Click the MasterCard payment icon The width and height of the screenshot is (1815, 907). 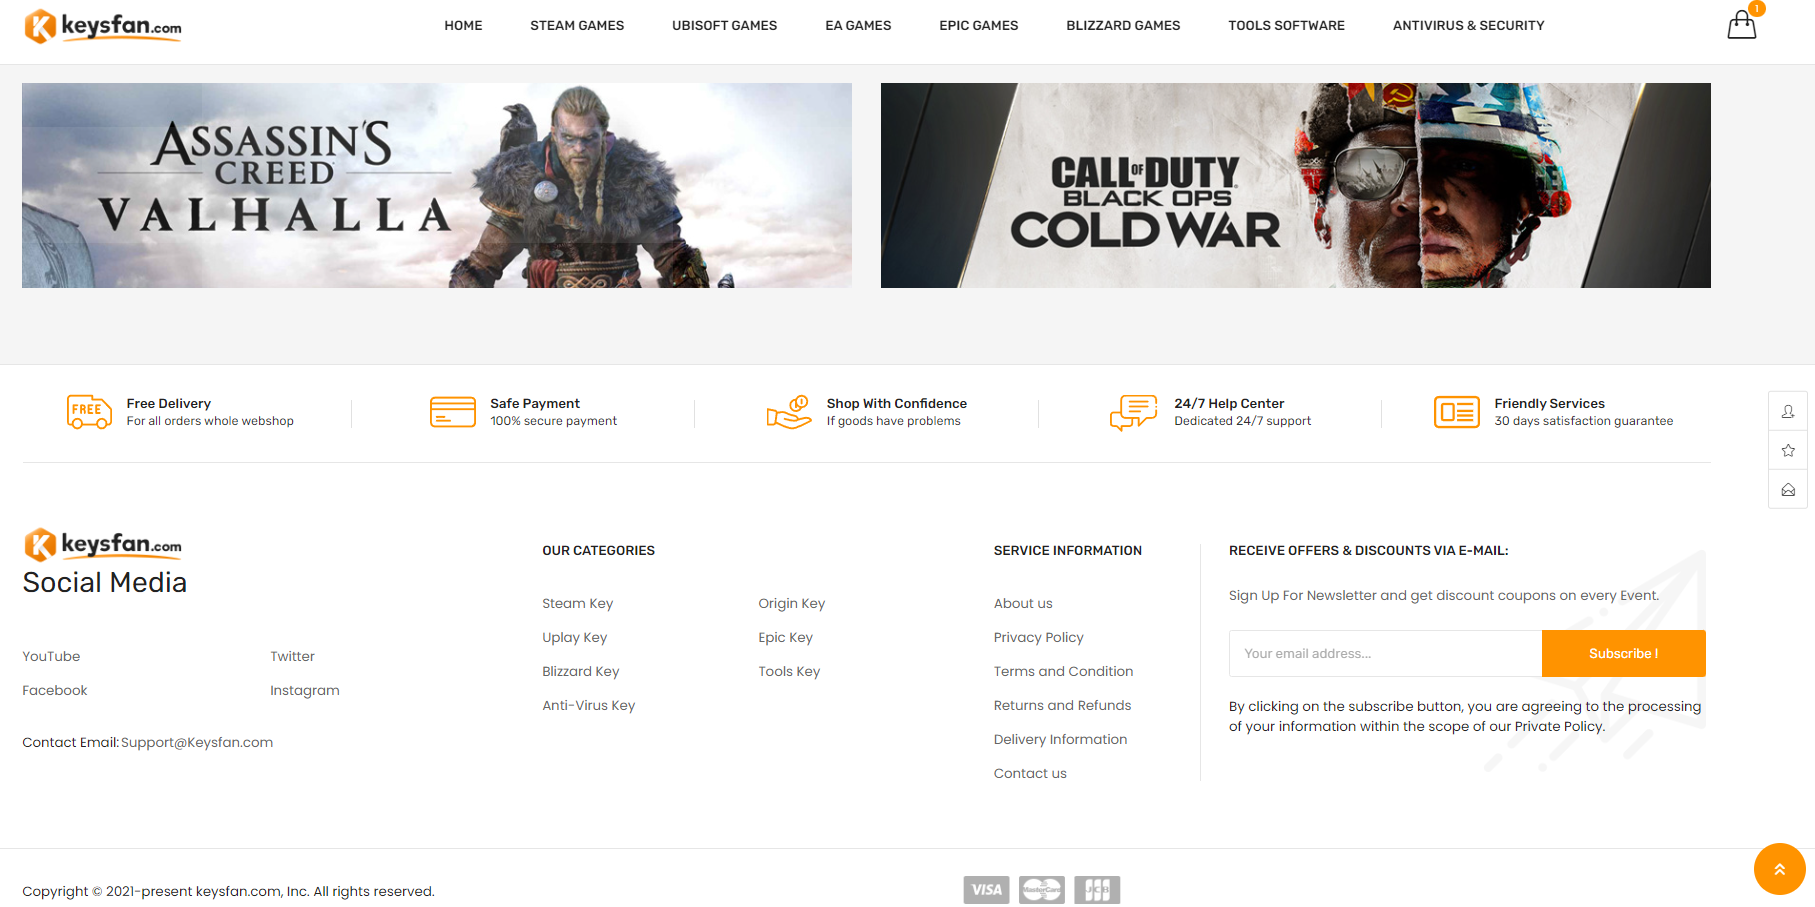coord(1042,890)
